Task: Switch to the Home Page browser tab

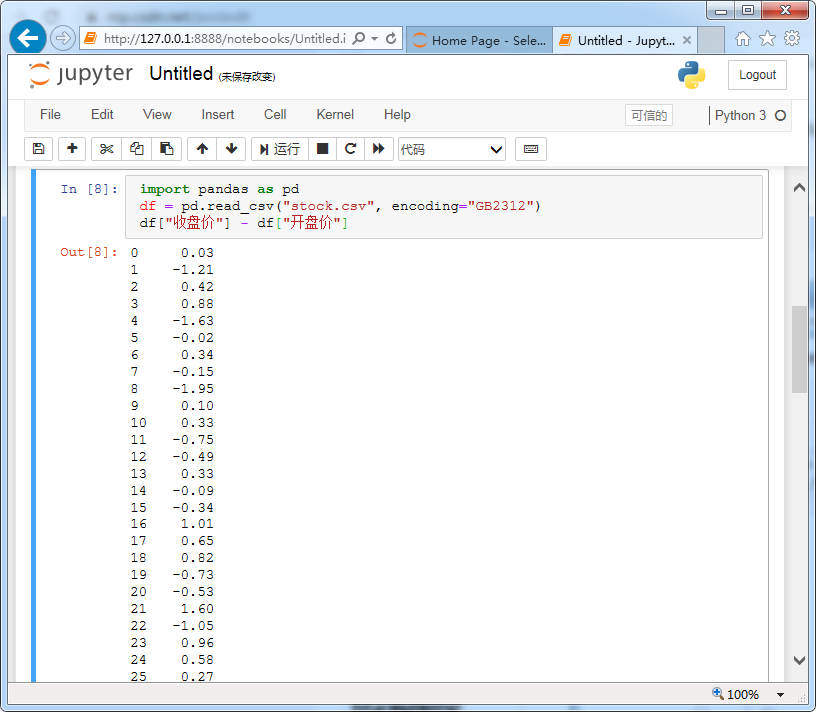Action: 479,40
